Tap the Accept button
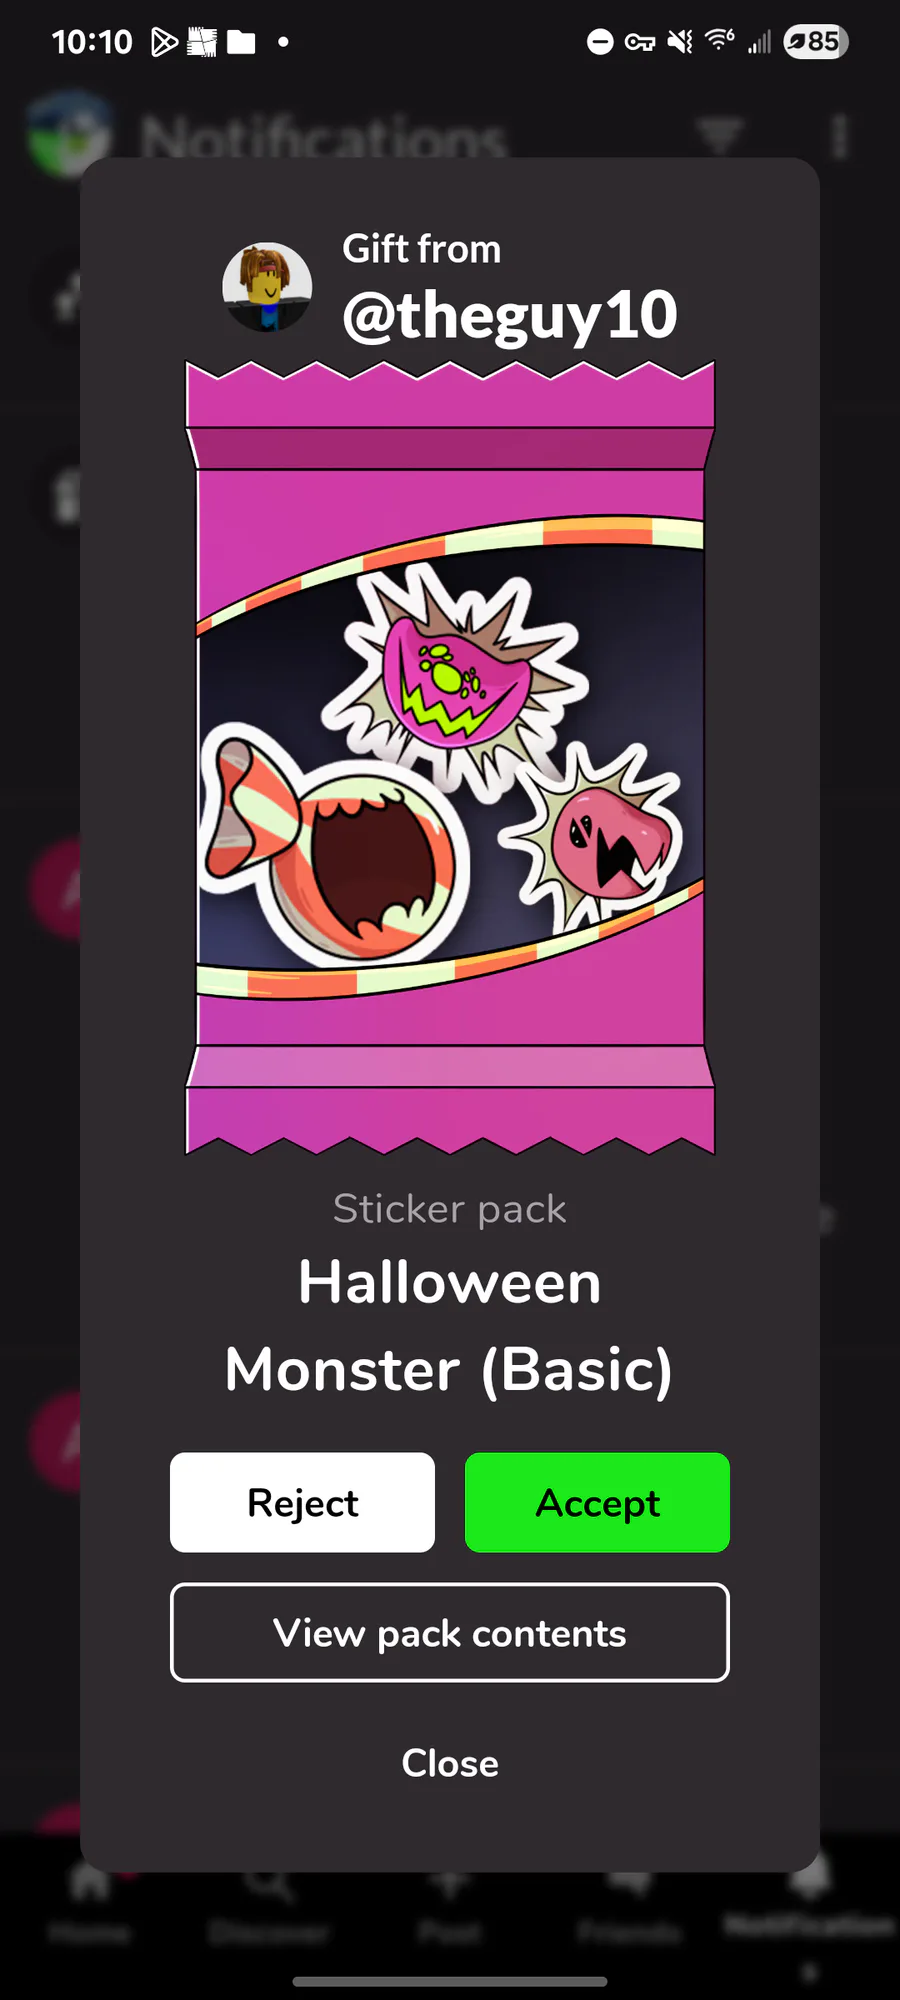The image size is (900, 2000). (x=597, y=1502)
